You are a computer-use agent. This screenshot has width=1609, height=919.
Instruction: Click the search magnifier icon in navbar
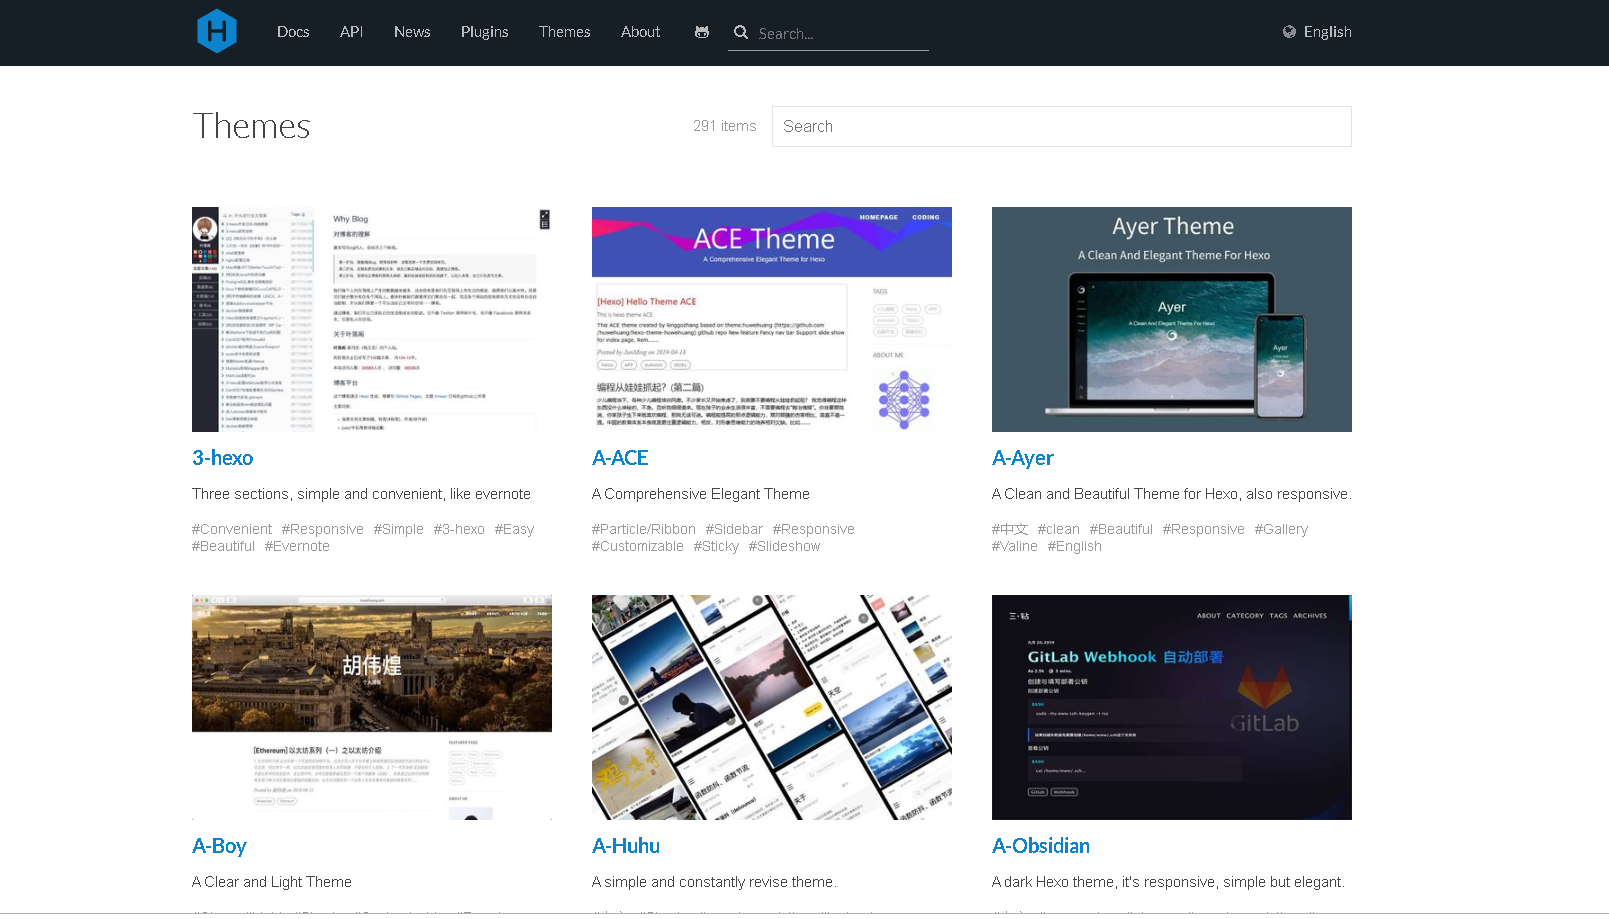[741, 32]
